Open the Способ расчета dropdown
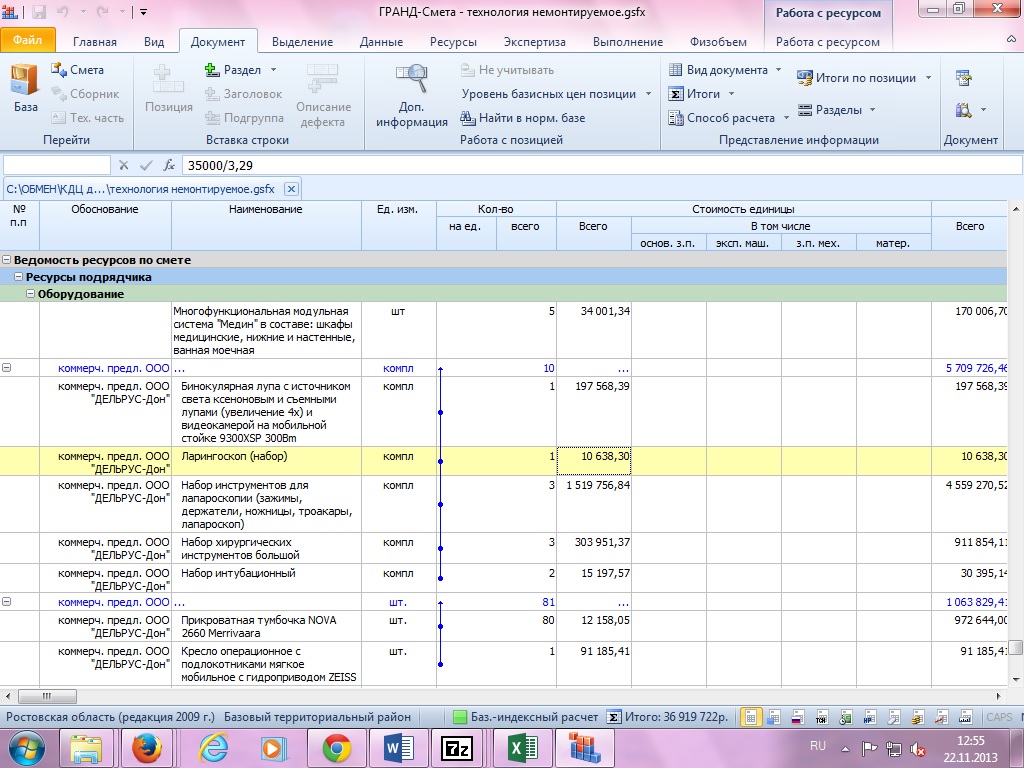Viewport: 1024px width, 768px height. 729,117
